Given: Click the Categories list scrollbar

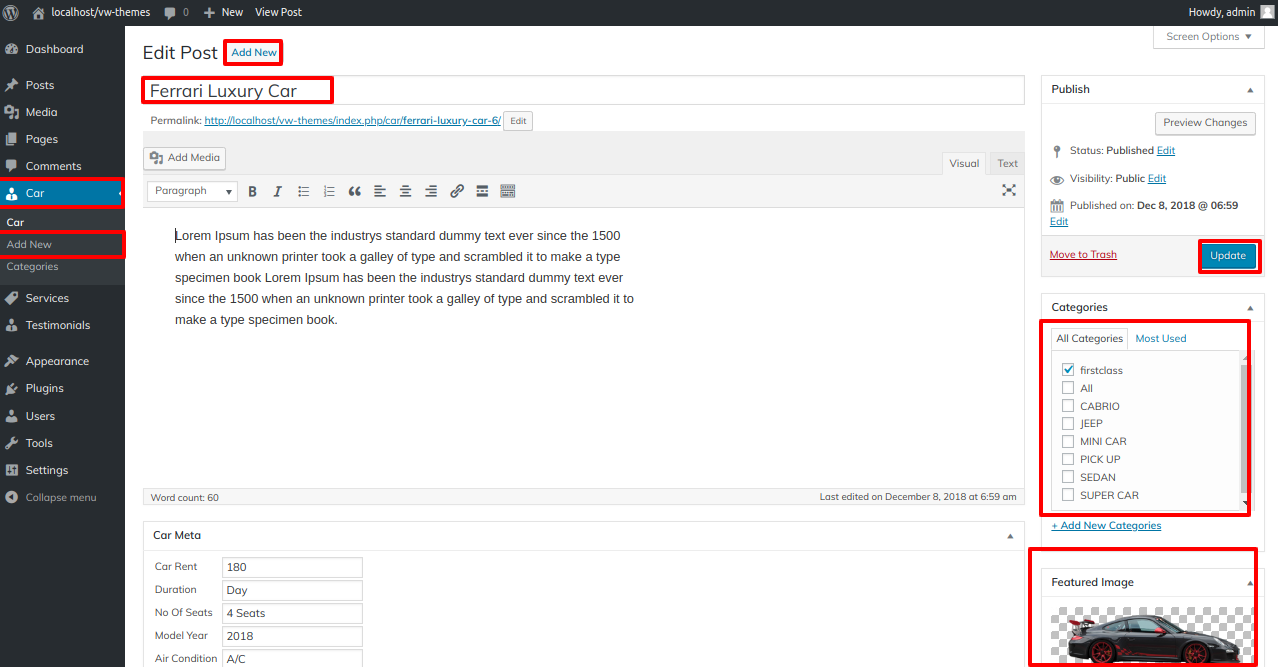Looking at the screenshot, I should 1244,430.
